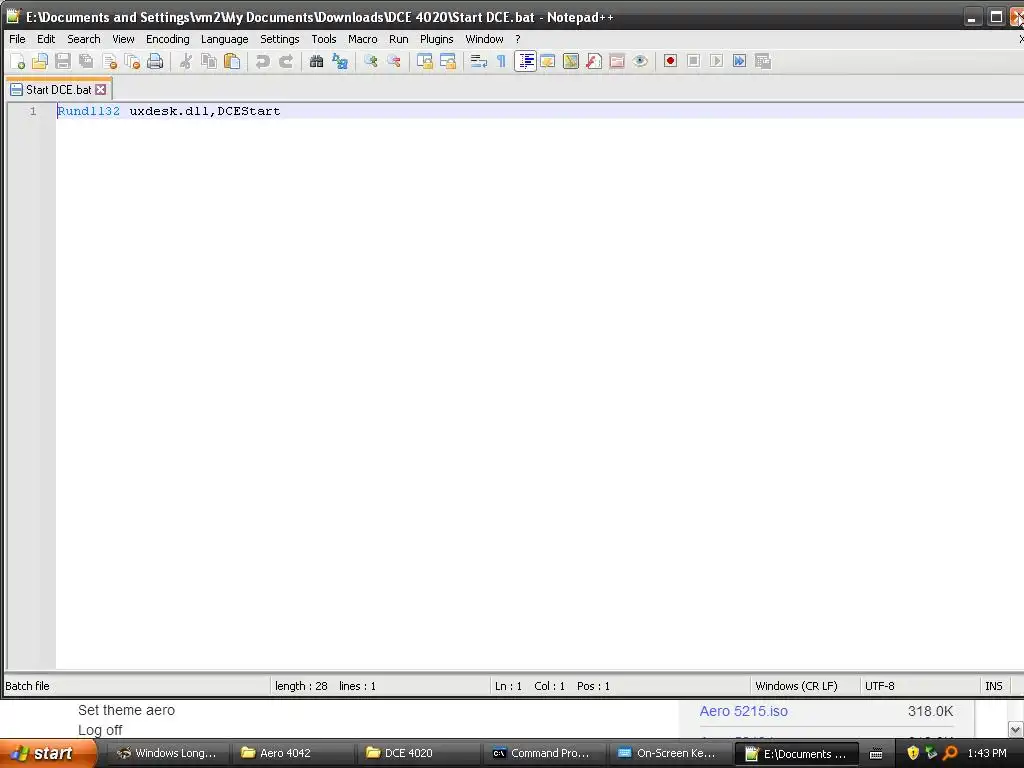Open the Plugins menu
Viewport: 1024px width, 768px height.
click(x=436, y=39)
